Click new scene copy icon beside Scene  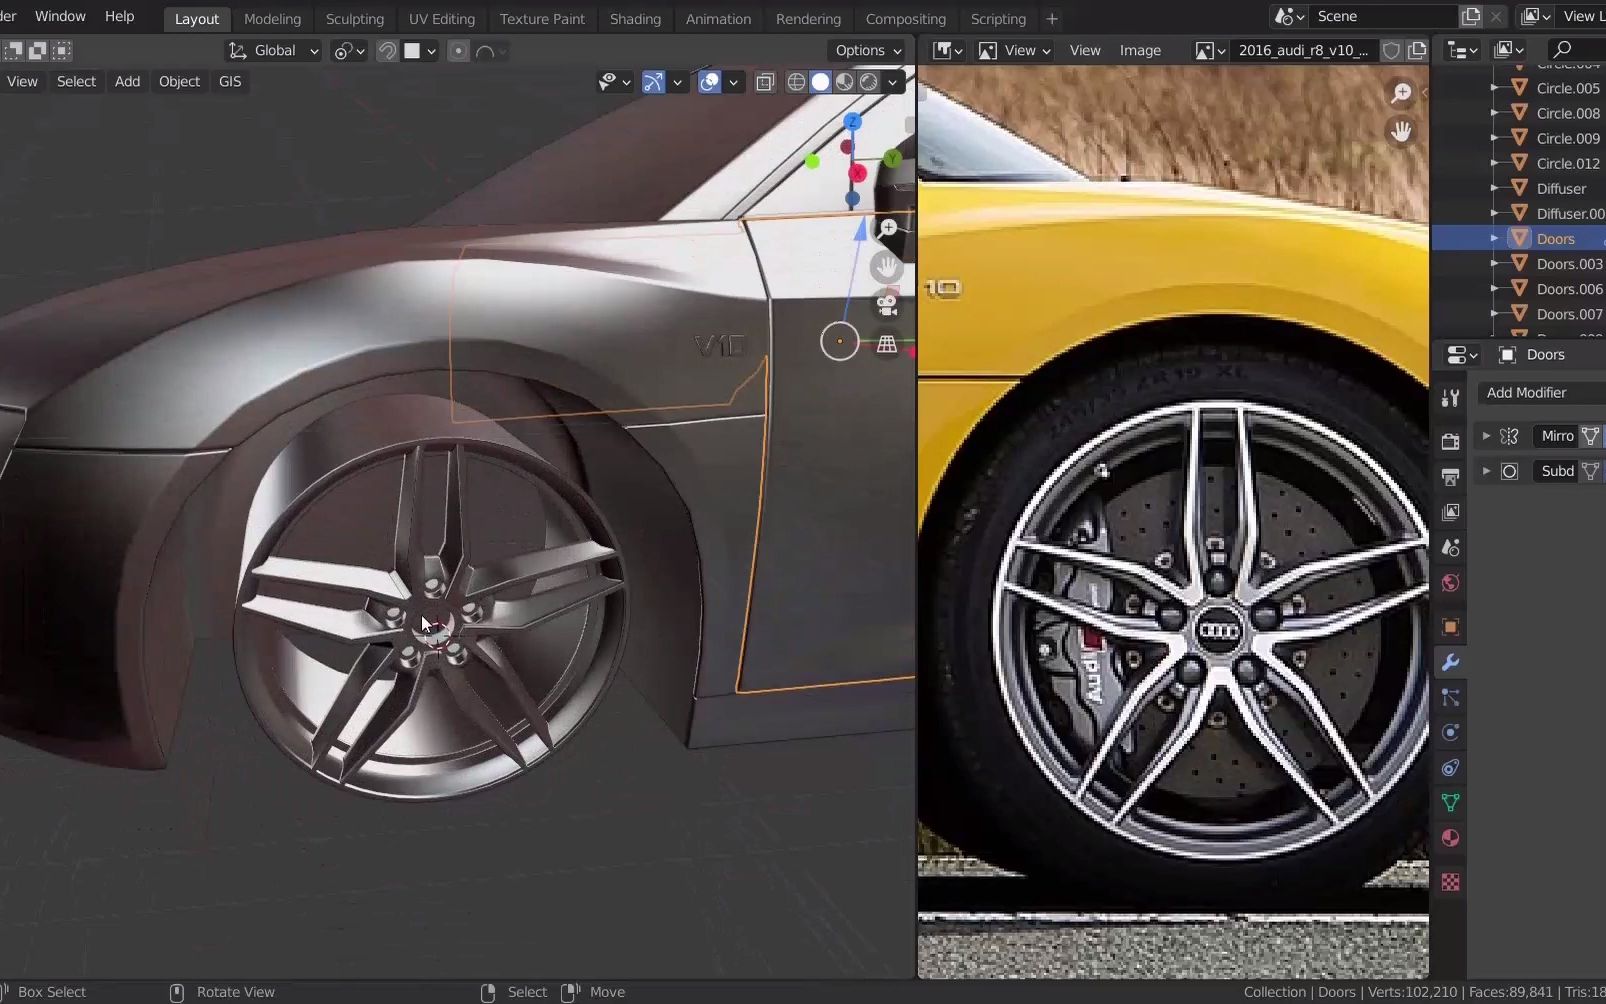1471,16
